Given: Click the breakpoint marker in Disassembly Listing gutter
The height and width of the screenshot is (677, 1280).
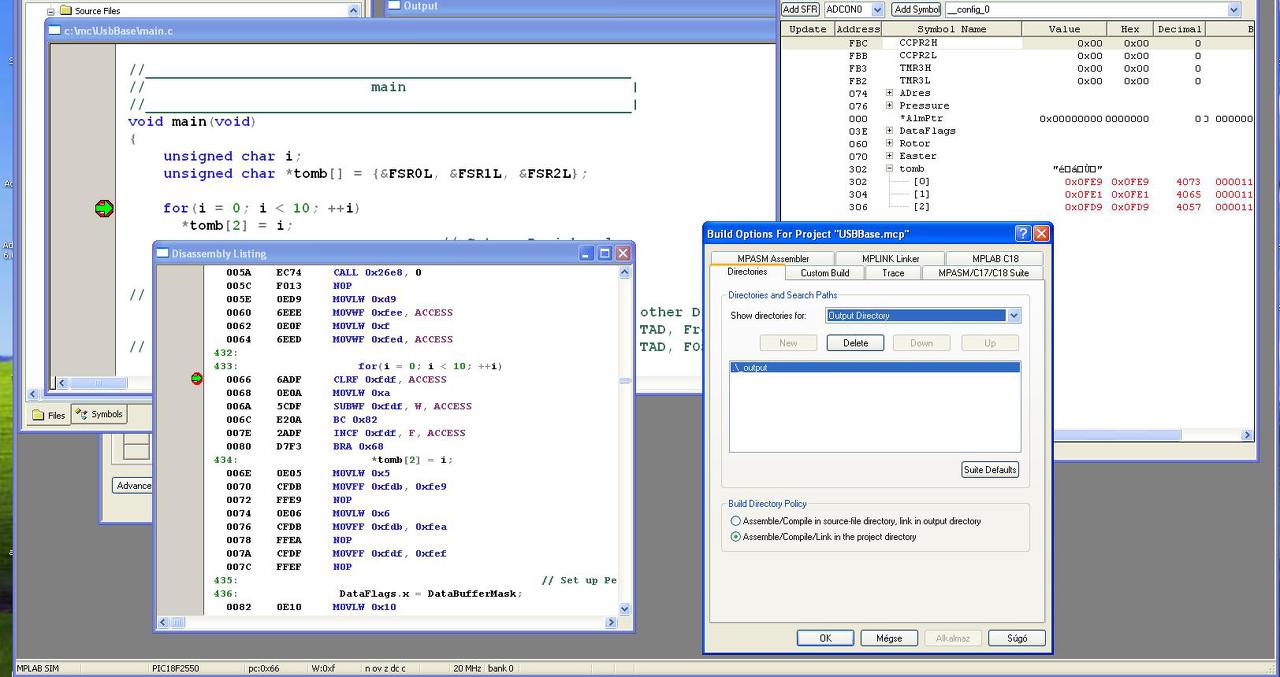Looking at the screenshot, I should click(x=197, y=379).
